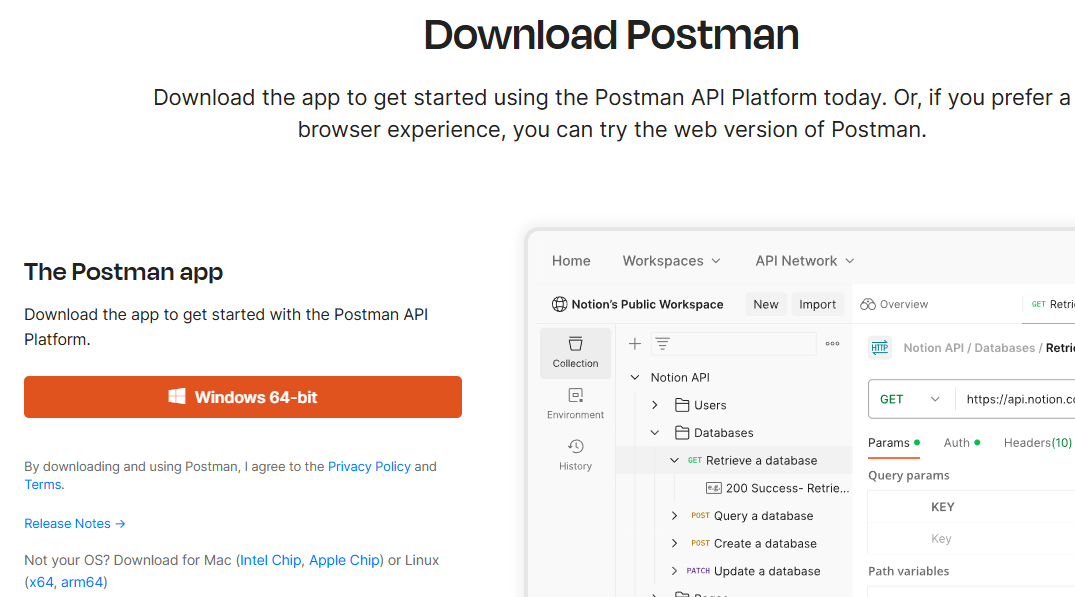Expand the Create a database request
Screen dimensions: 1075x597
point(674,544)
